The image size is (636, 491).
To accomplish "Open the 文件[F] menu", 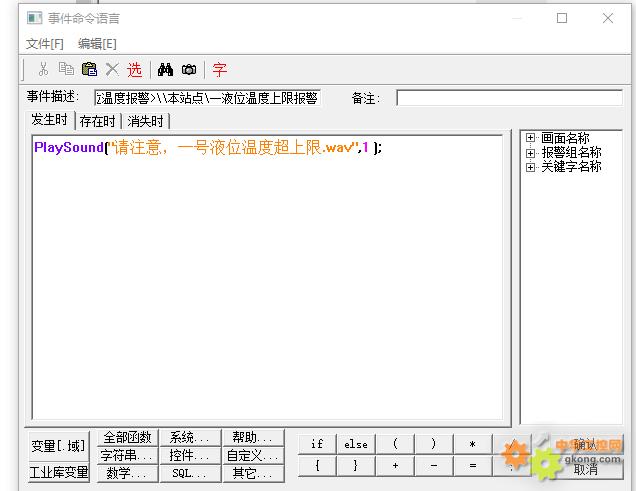I will click(x=44, y=44).
